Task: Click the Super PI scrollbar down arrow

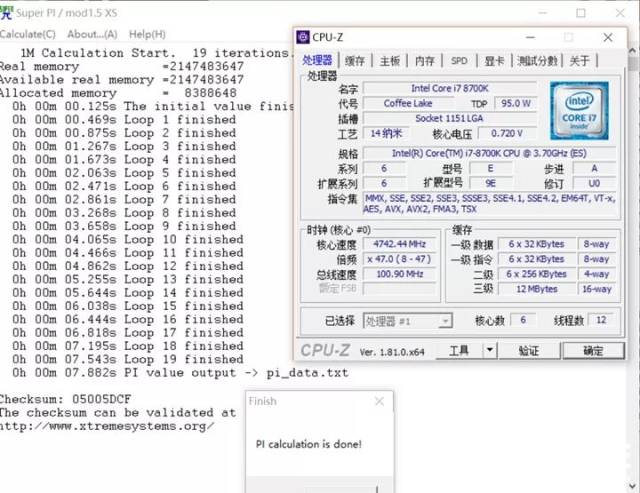Action: pyautogui.click(x=633, y=486)
